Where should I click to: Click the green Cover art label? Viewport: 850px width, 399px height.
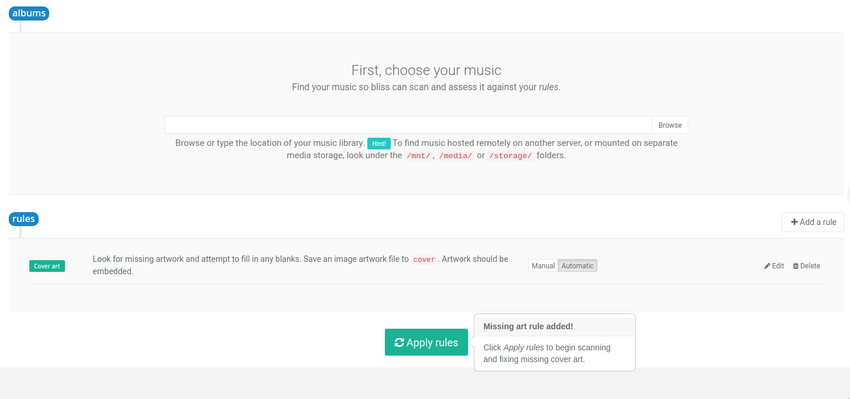point(47,266)
